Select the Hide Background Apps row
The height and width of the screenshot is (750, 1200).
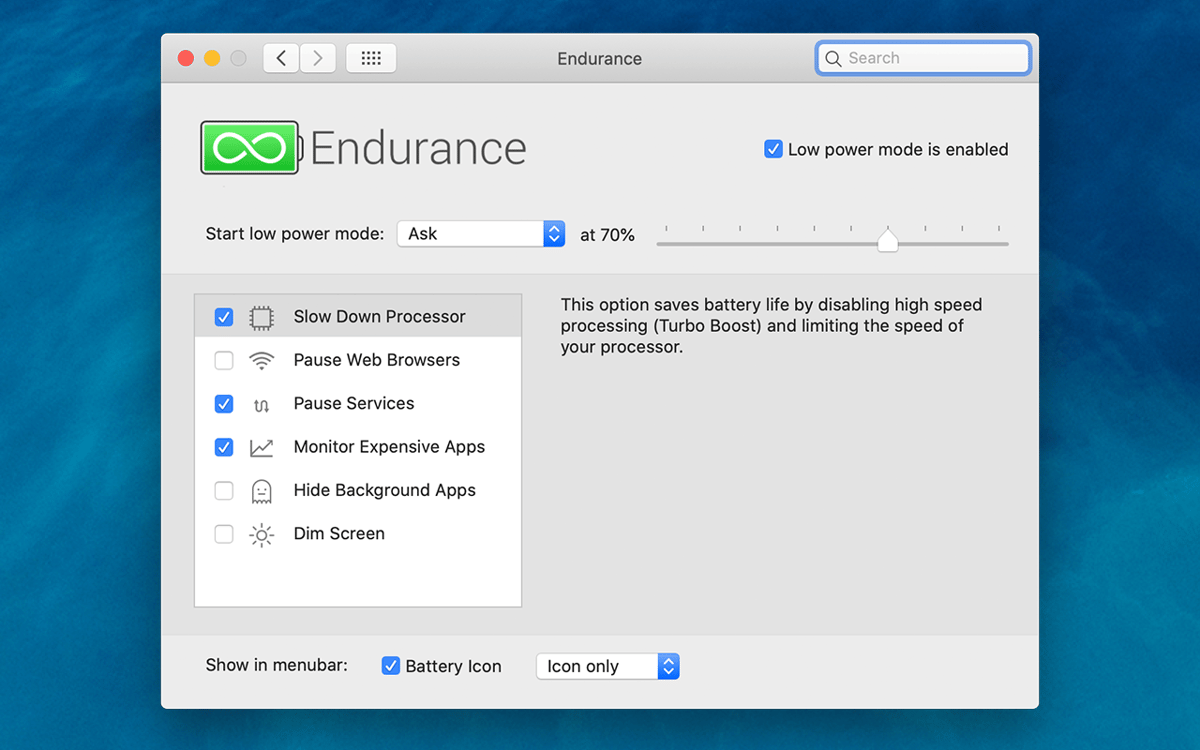[384, 491]
